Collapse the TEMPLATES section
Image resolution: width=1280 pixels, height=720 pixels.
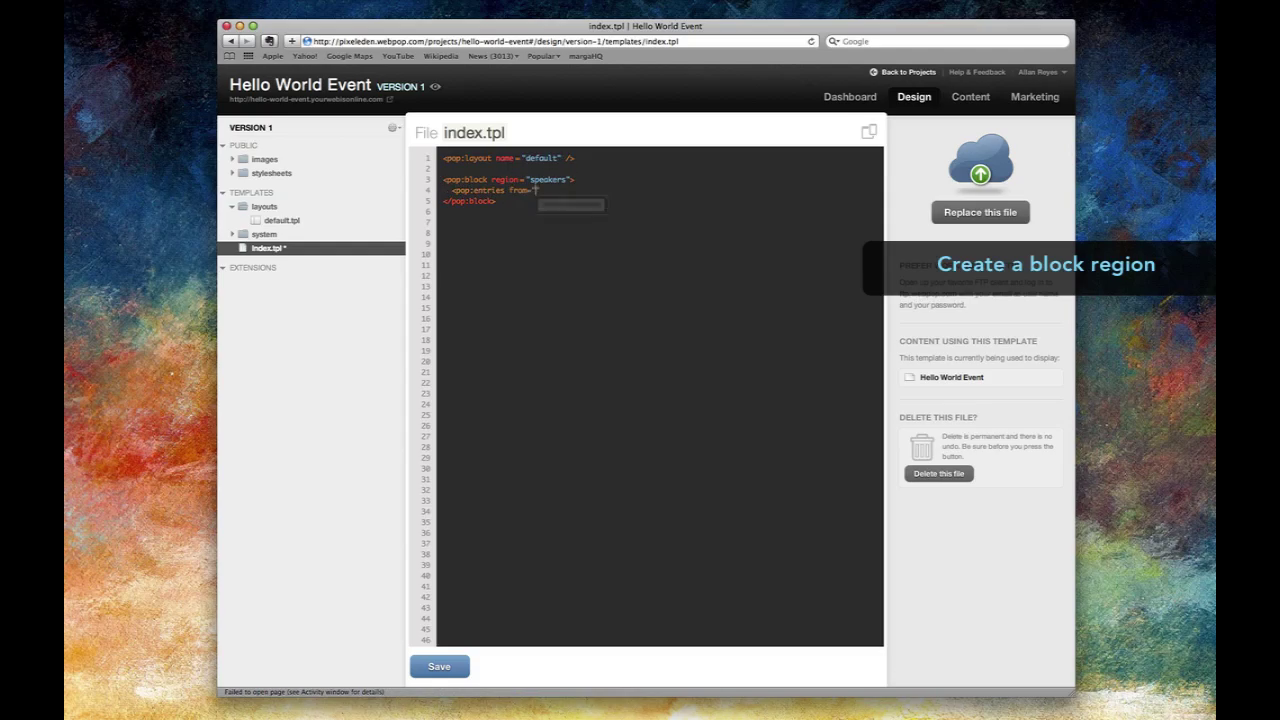pos(223,193)
